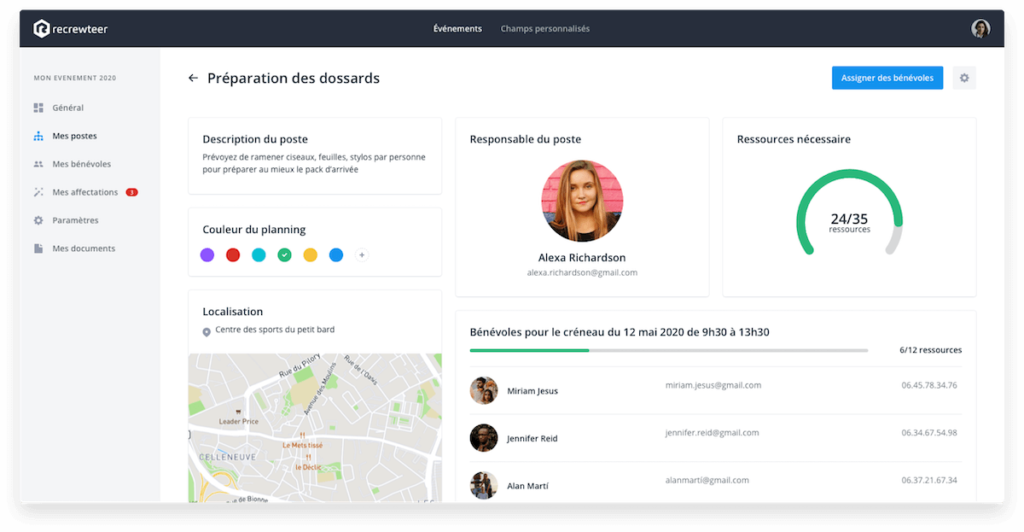Open post settings gear button

(964, 78)
